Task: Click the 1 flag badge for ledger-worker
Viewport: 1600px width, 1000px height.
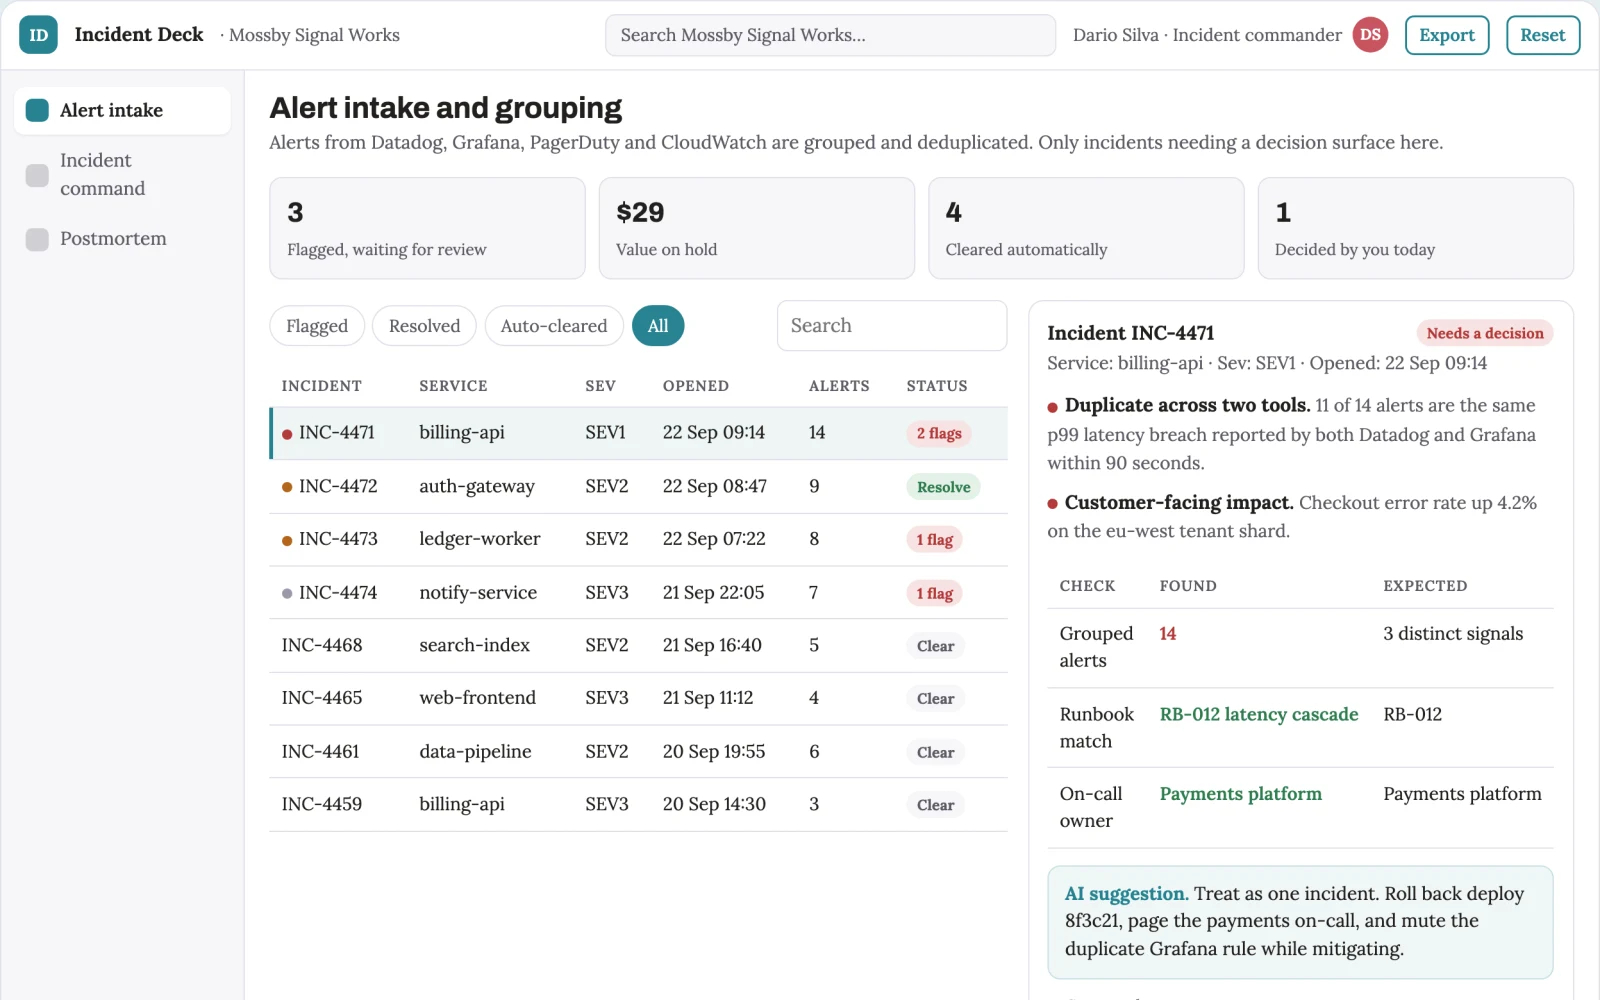Action: 935,540
